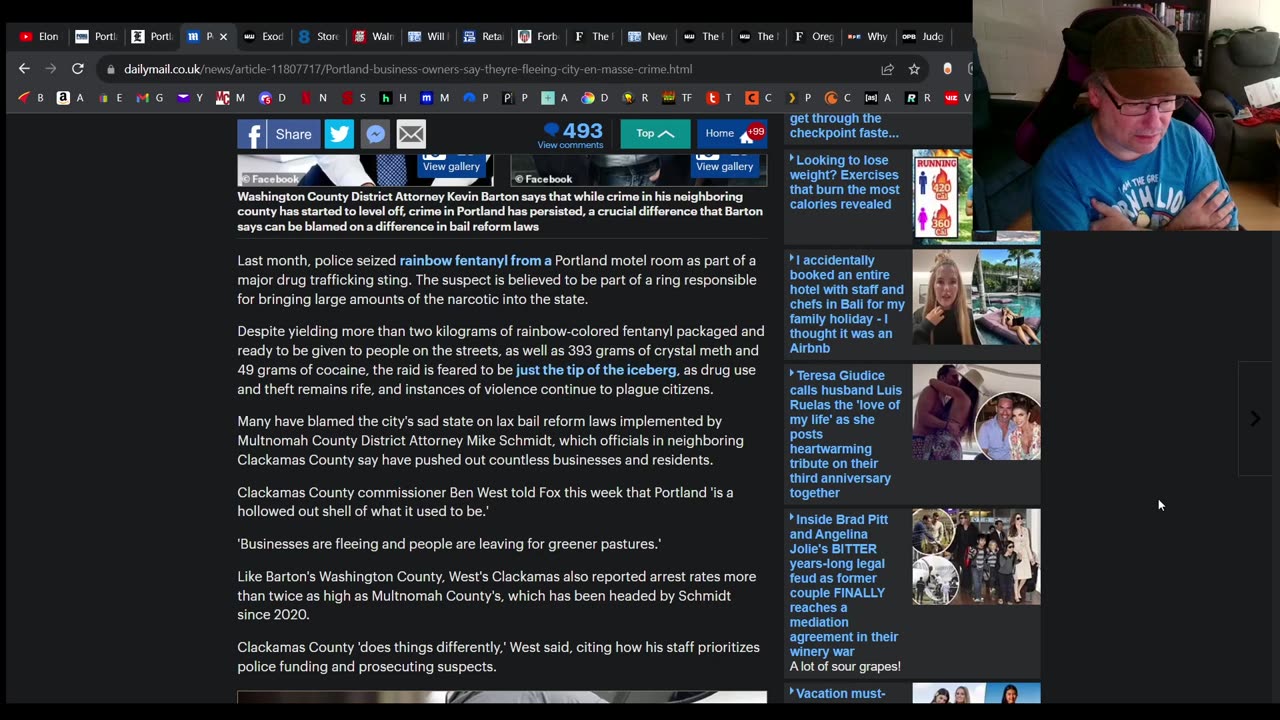Open the red 'VIZ' bookmark
Screen dimensions: 1280x720
tap(957, 98)
